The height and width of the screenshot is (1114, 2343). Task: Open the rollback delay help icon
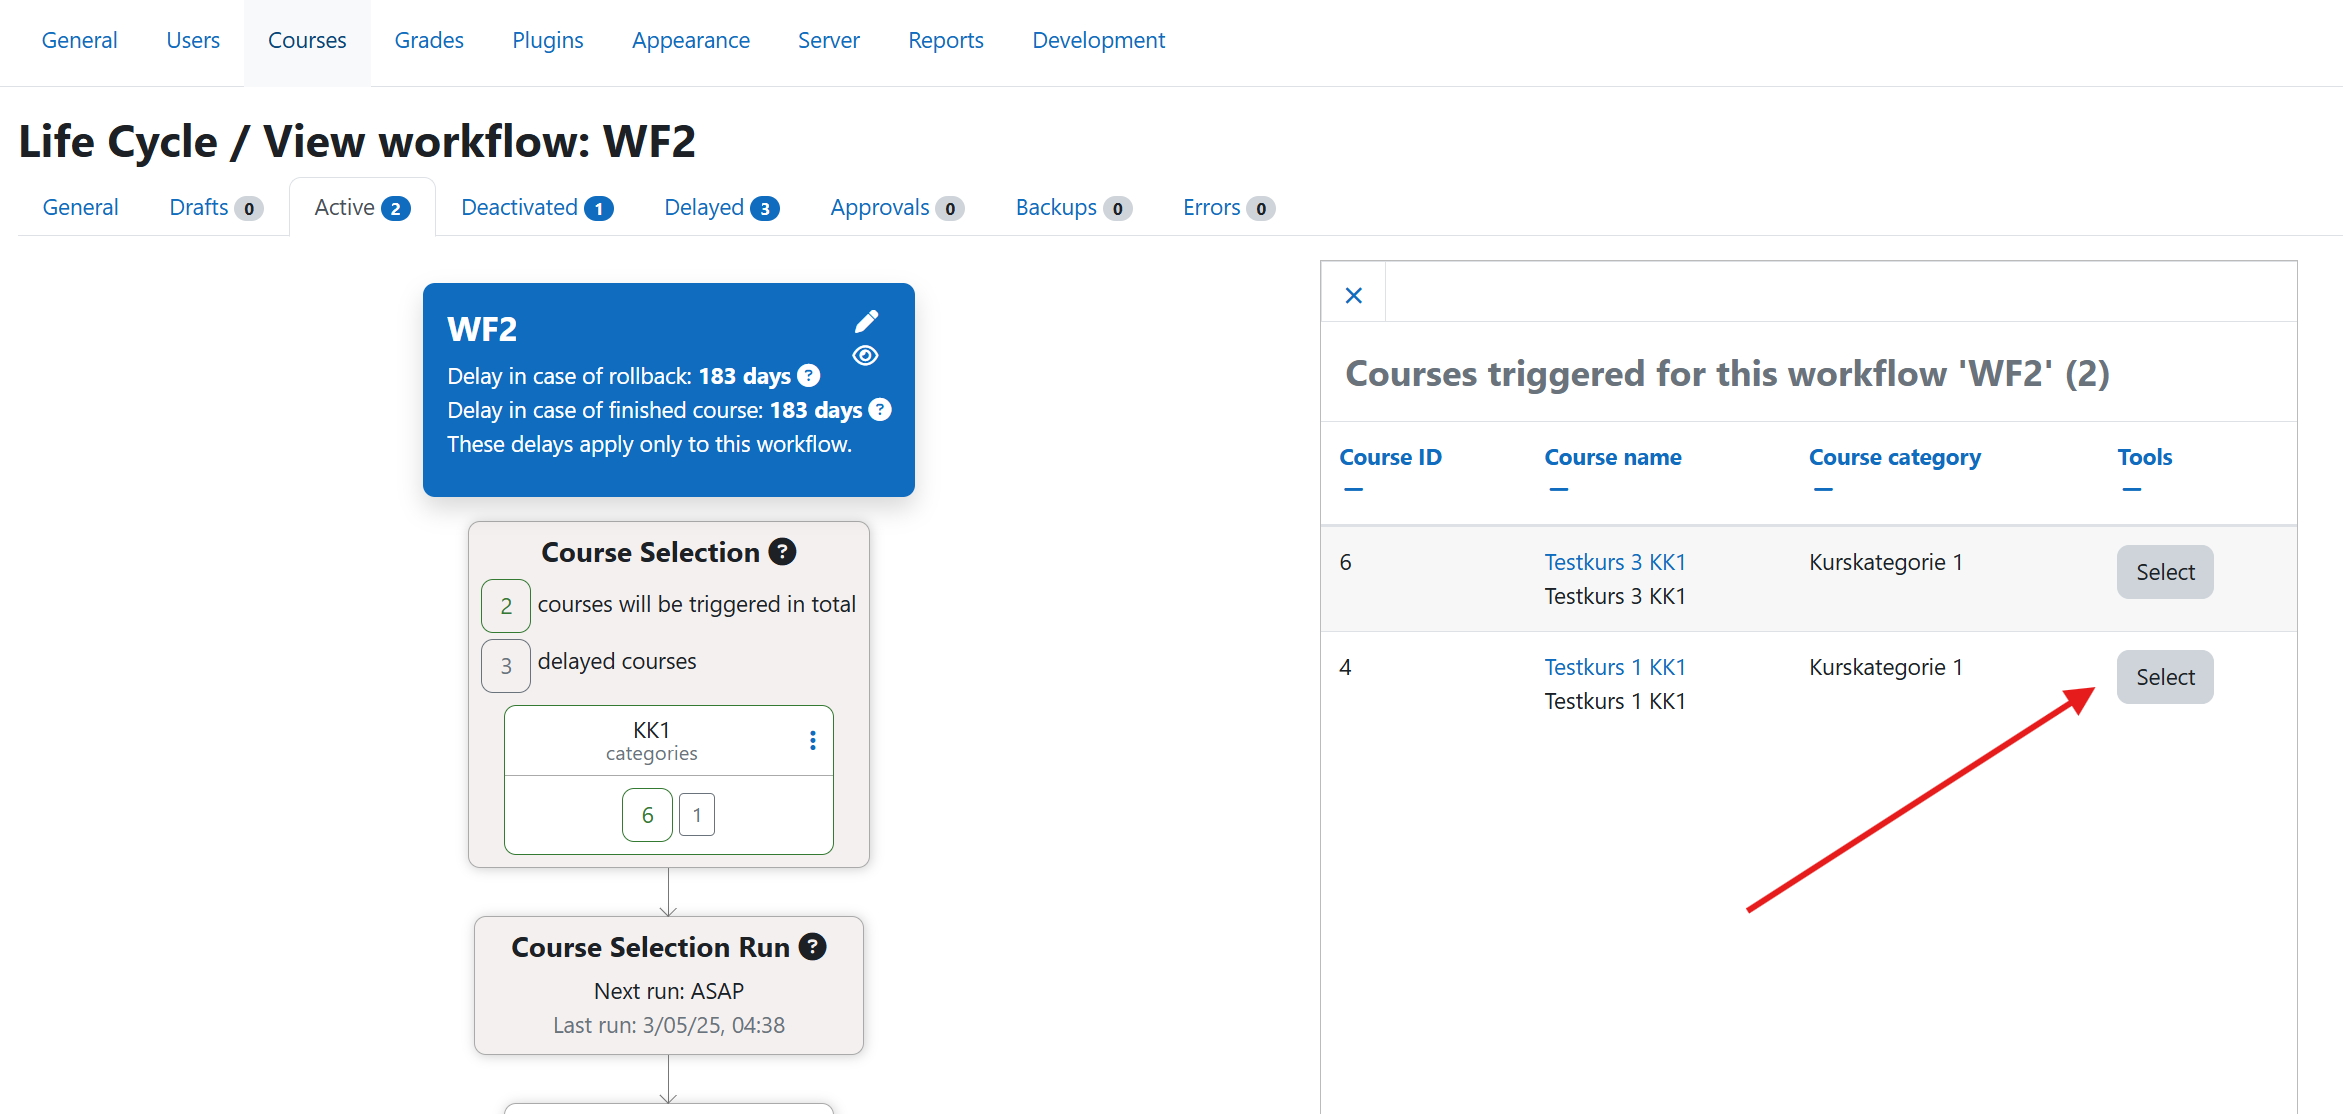[x=808, y=376]
